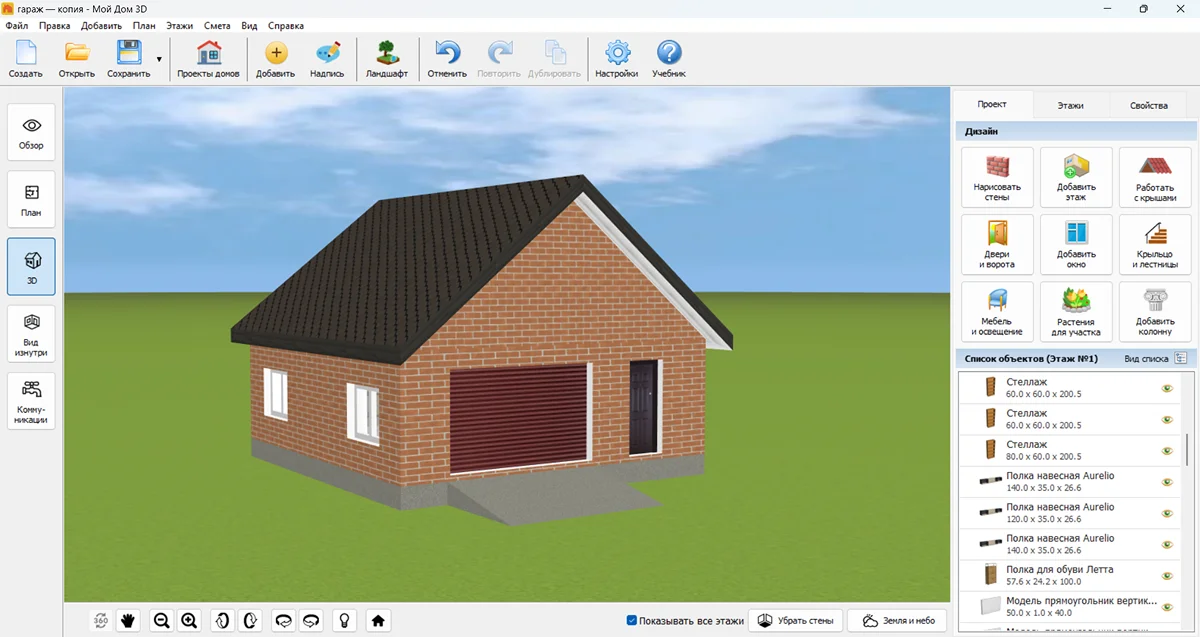Open the Проекты домов house projects icon

[208, 60]
